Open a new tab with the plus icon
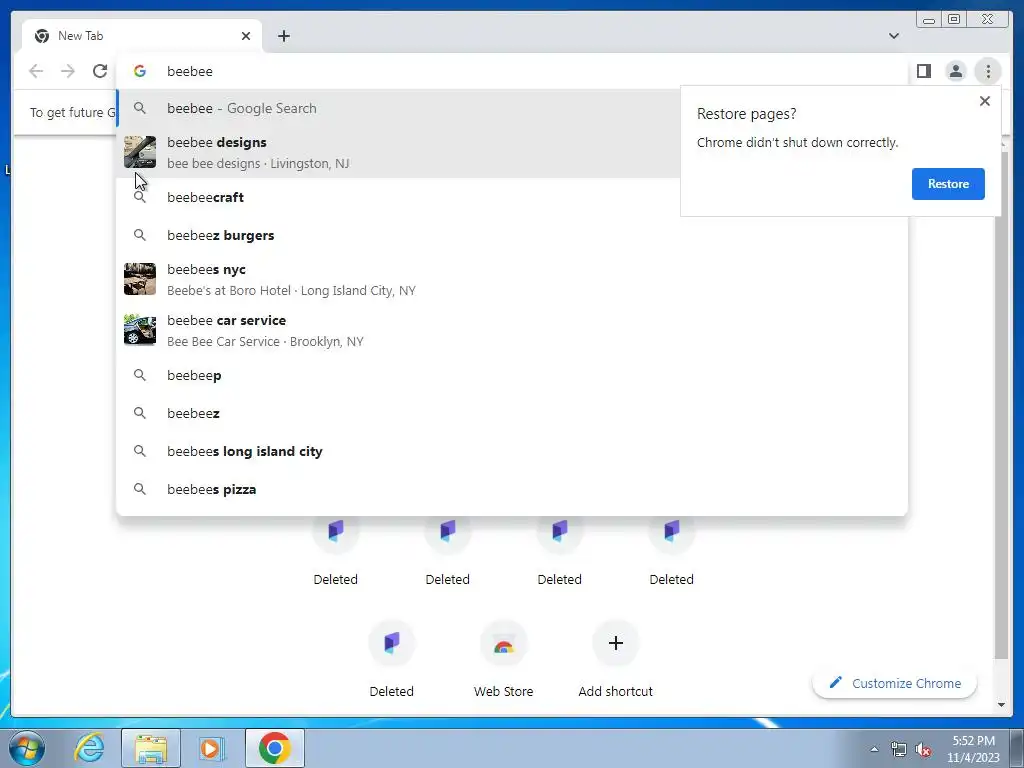Viewport: 1024px width, 768px height. 283,36
